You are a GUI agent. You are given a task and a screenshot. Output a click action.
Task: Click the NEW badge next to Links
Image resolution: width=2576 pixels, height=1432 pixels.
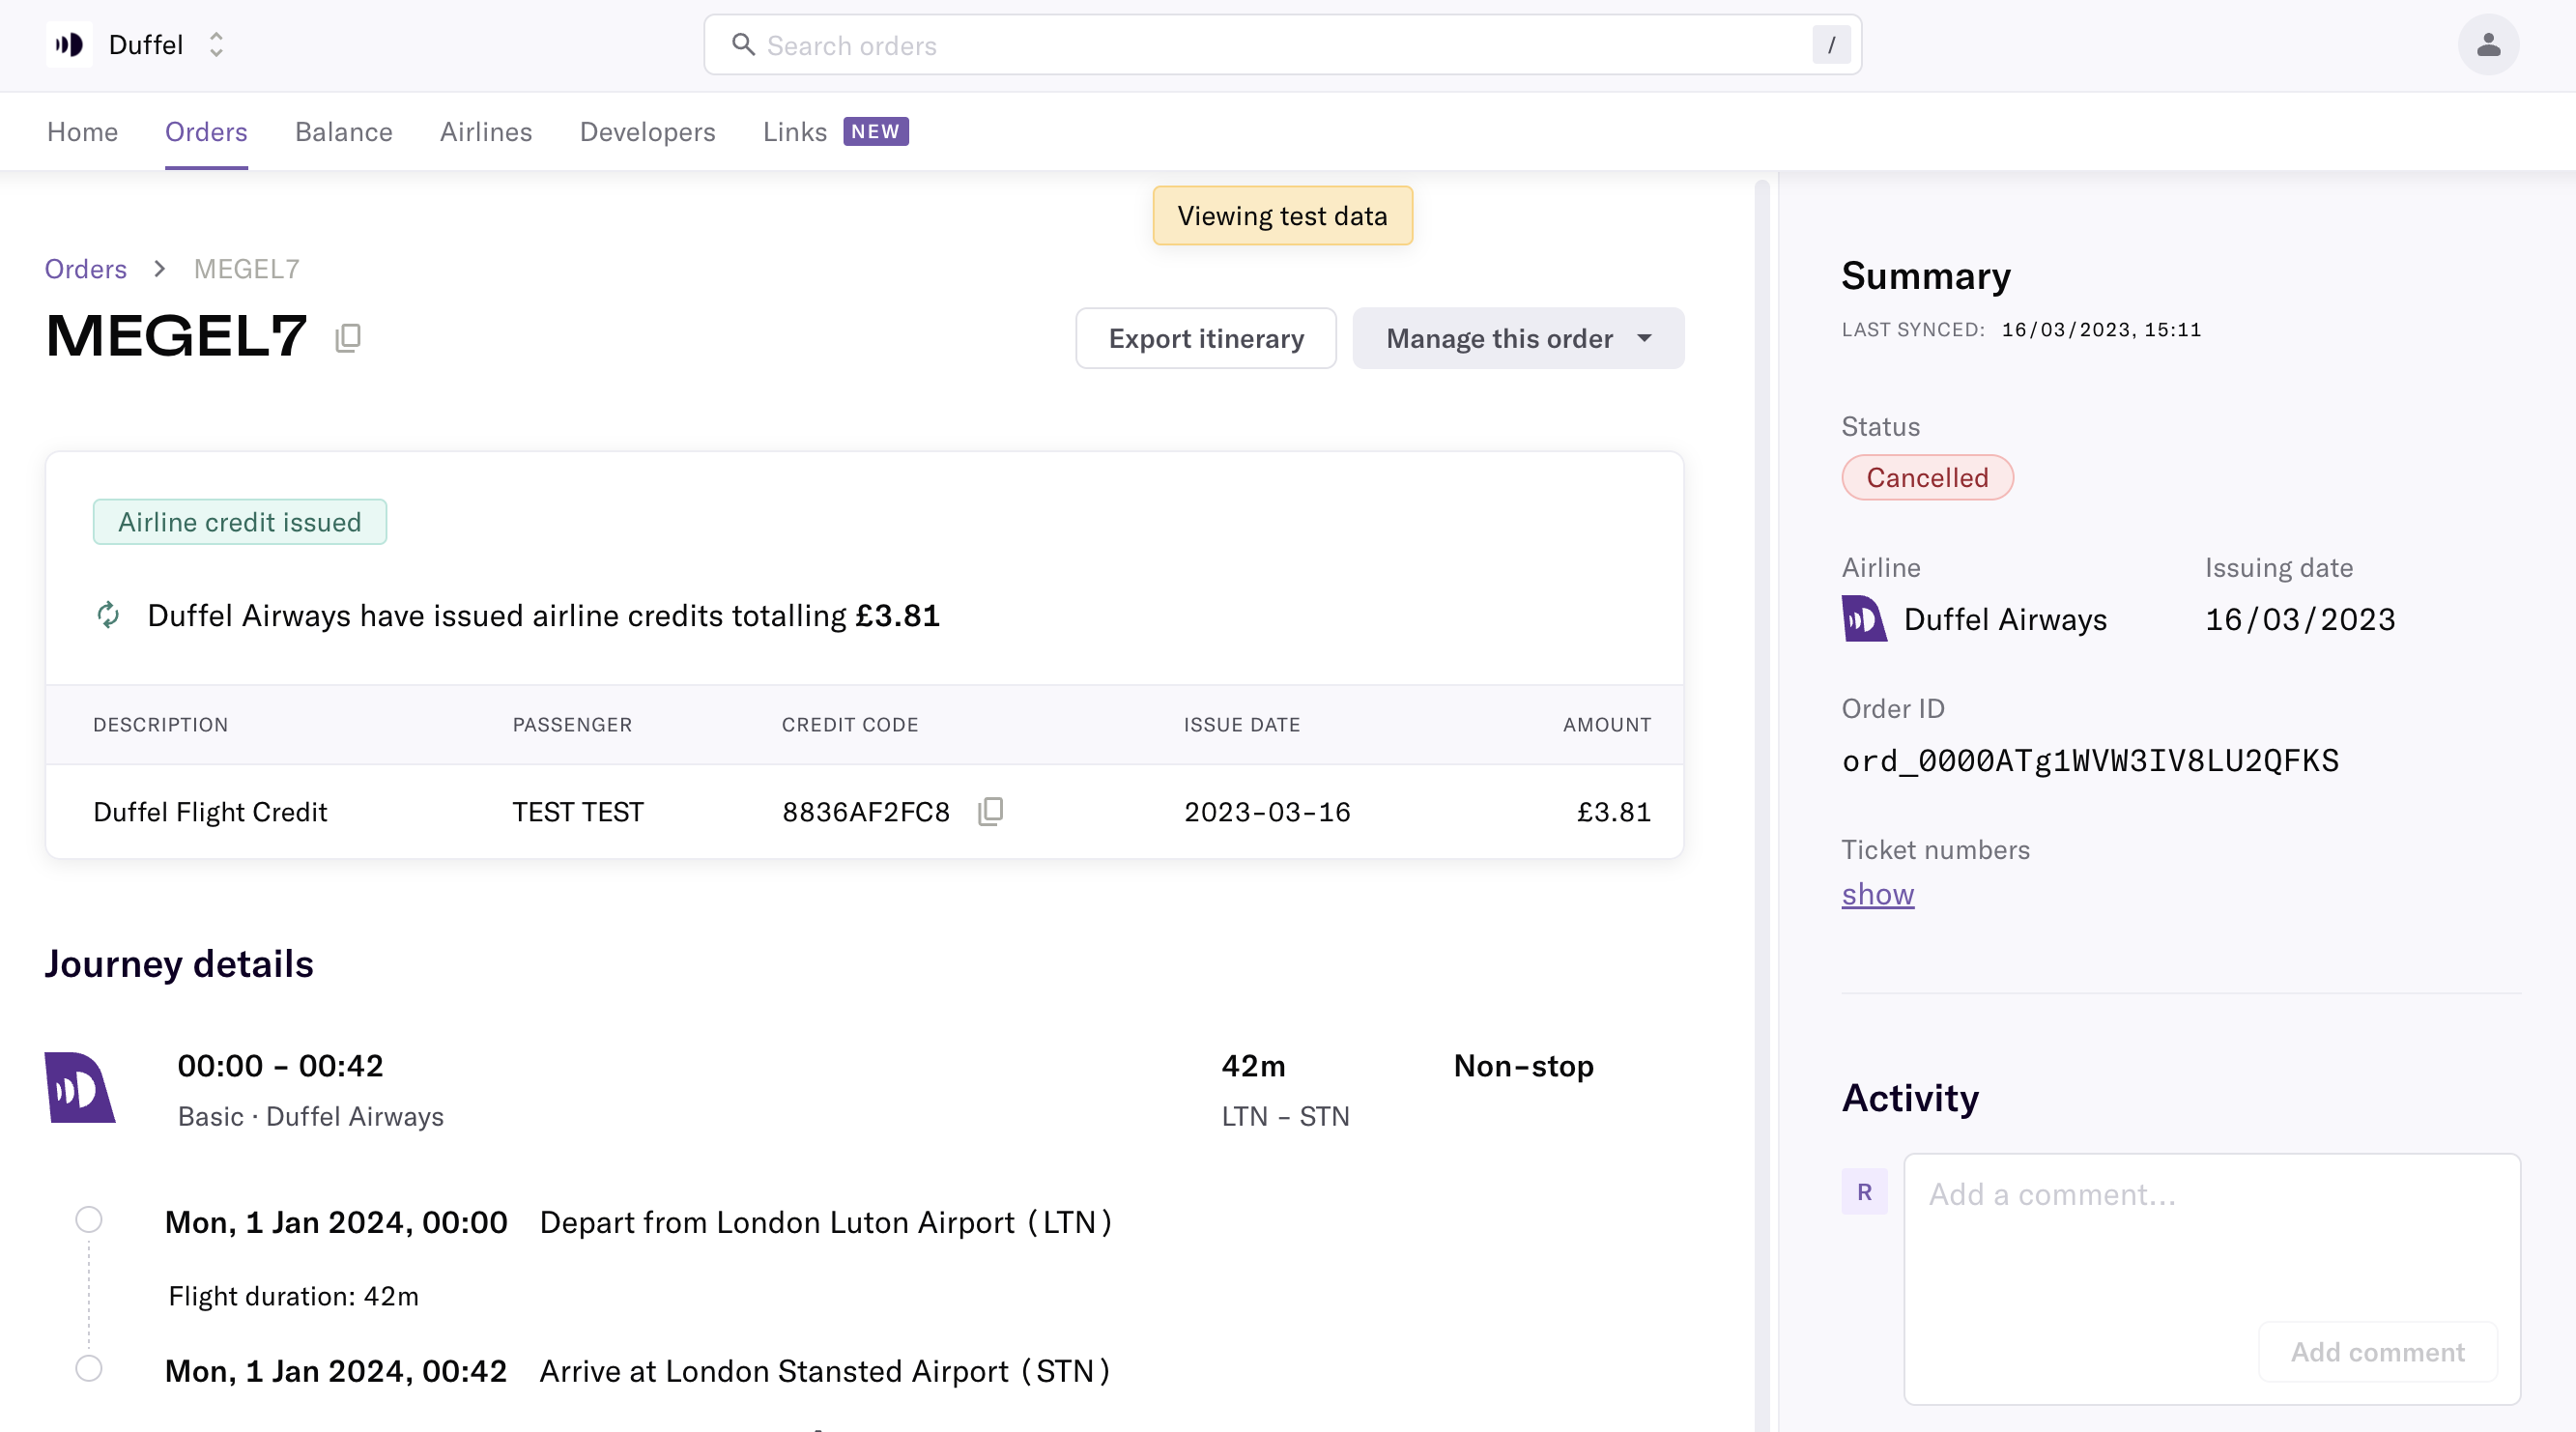(876, 132)
